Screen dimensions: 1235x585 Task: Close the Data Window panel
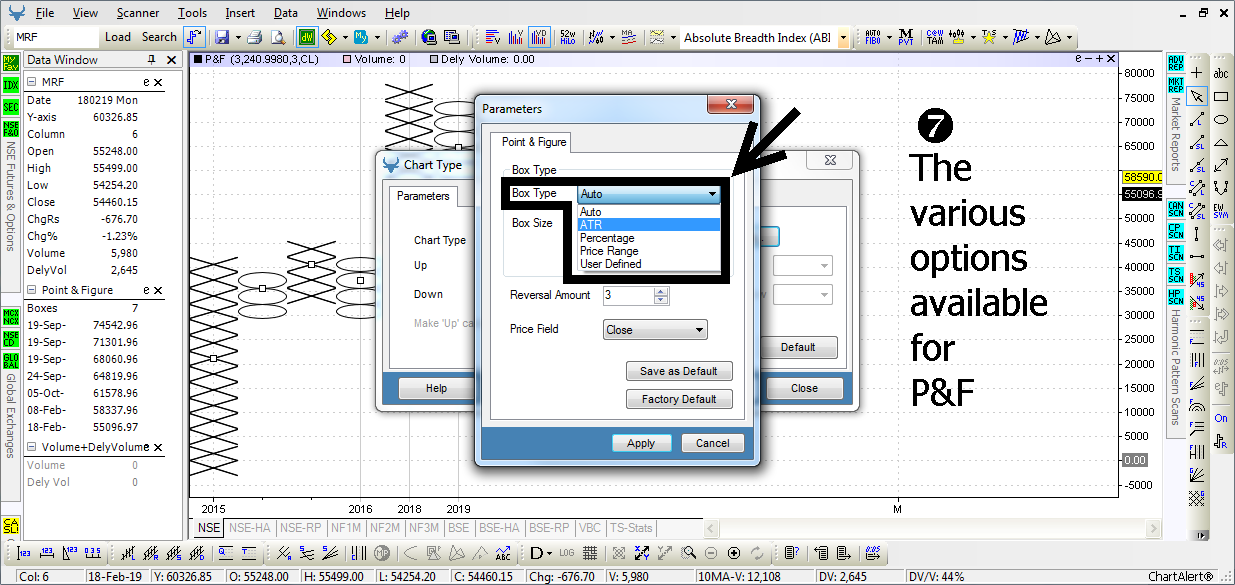coord(172,60)
